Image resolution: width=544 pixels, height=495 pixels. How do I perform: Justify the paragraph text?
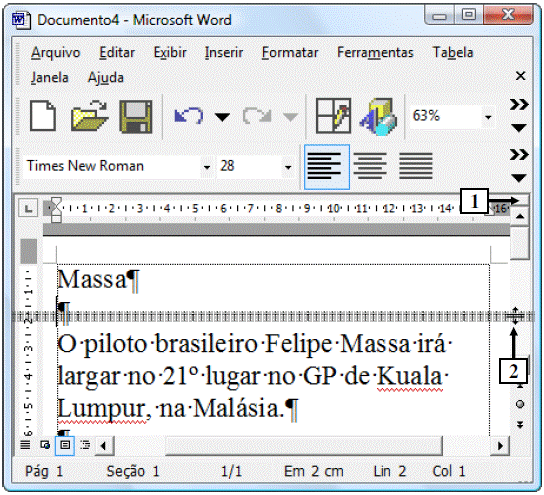(416, 166)
